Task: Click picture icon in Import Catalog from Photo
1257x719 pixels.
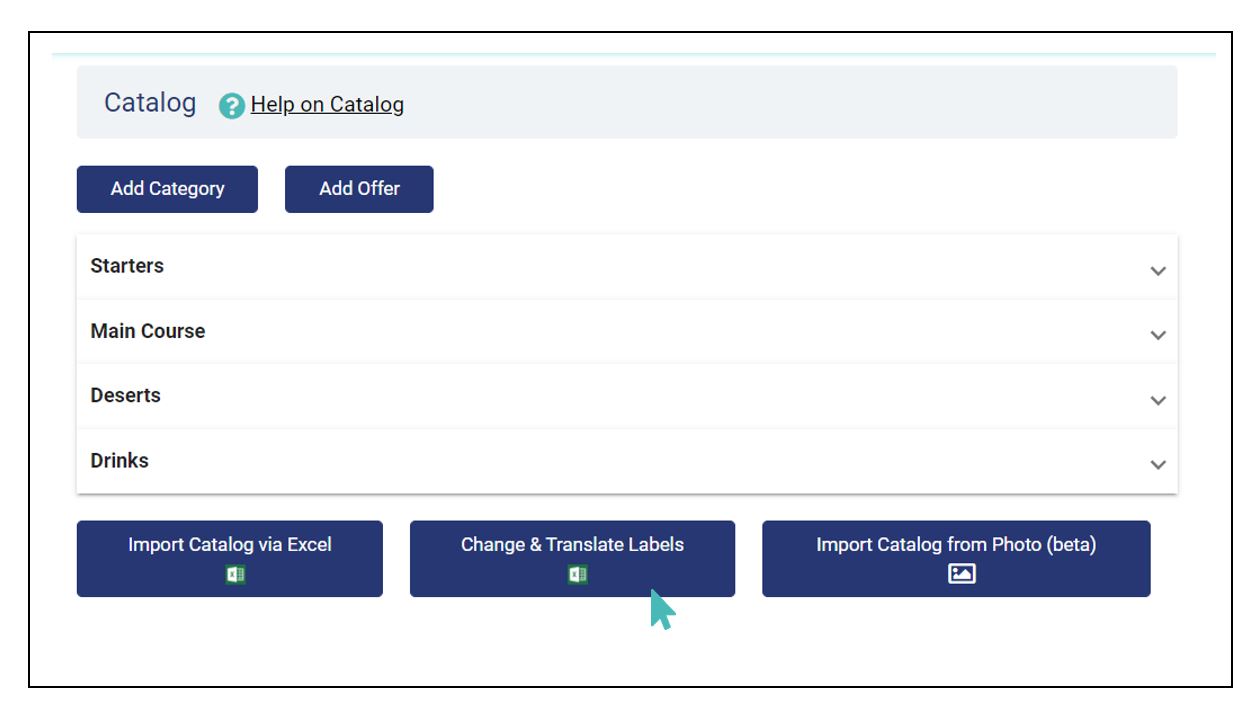Action: [961, 574]
